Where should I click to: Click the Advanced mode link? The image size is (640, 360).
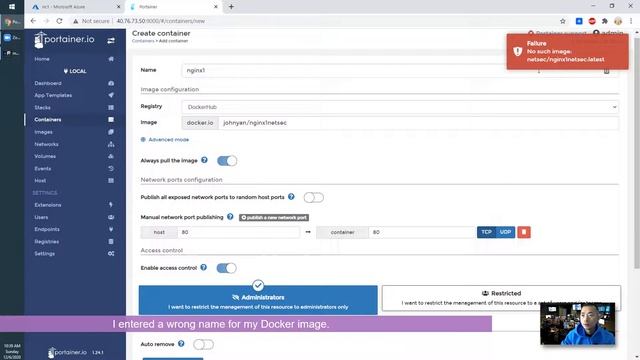[165, 140]
